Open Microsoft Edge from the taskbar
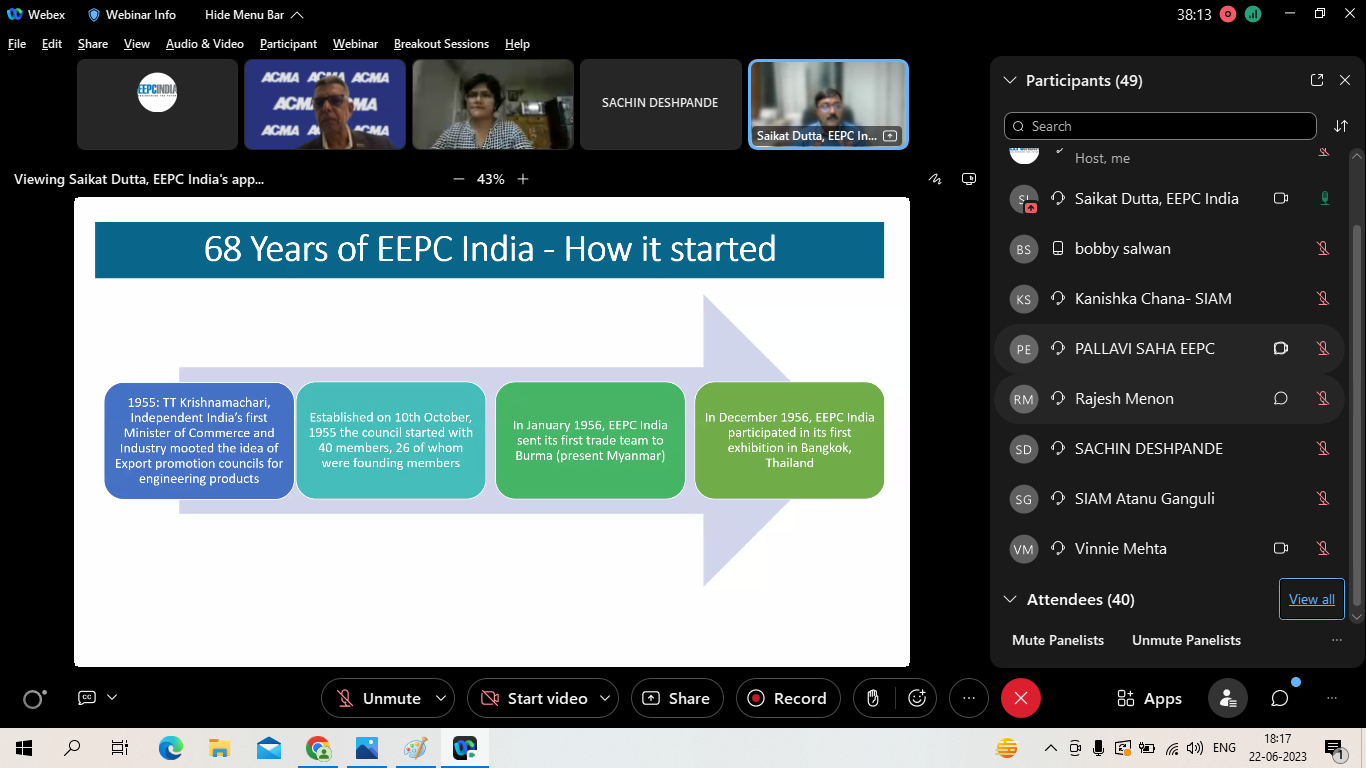 click(171, 748)
